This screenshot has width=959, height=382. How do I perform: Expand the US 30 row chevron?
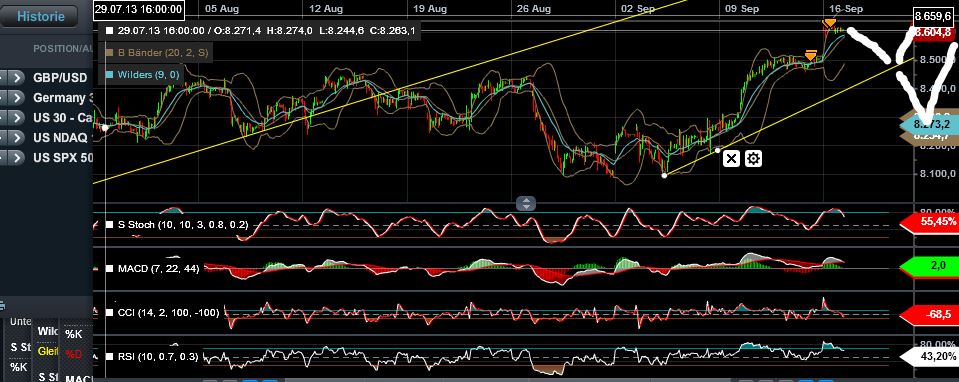click(x=17, y=117)
